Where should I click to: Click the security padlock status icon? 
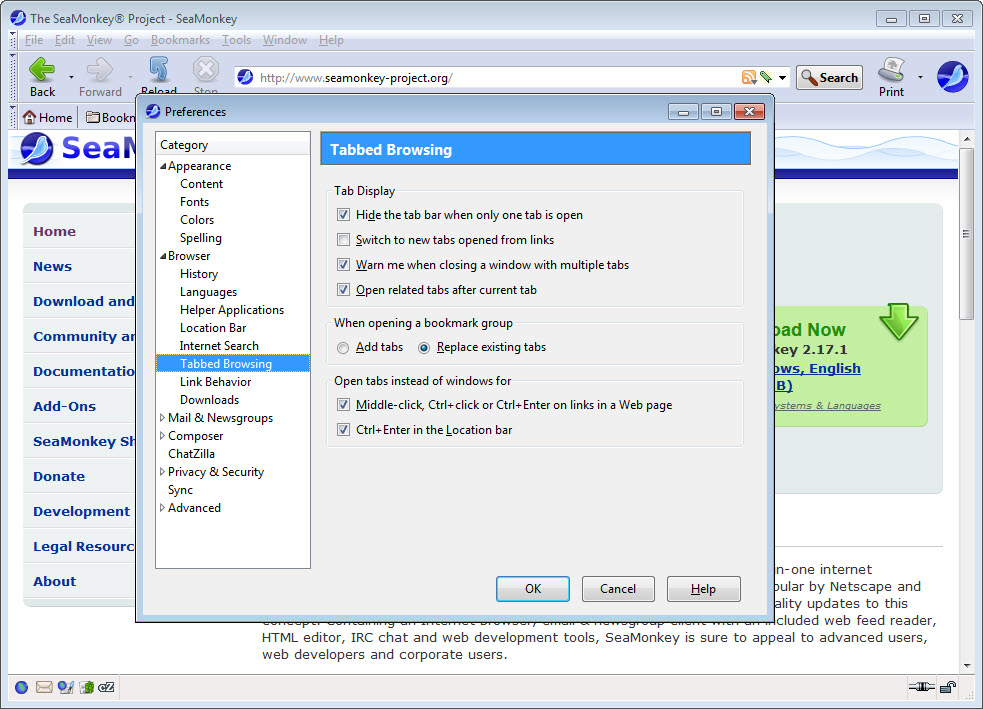[947, 687]
